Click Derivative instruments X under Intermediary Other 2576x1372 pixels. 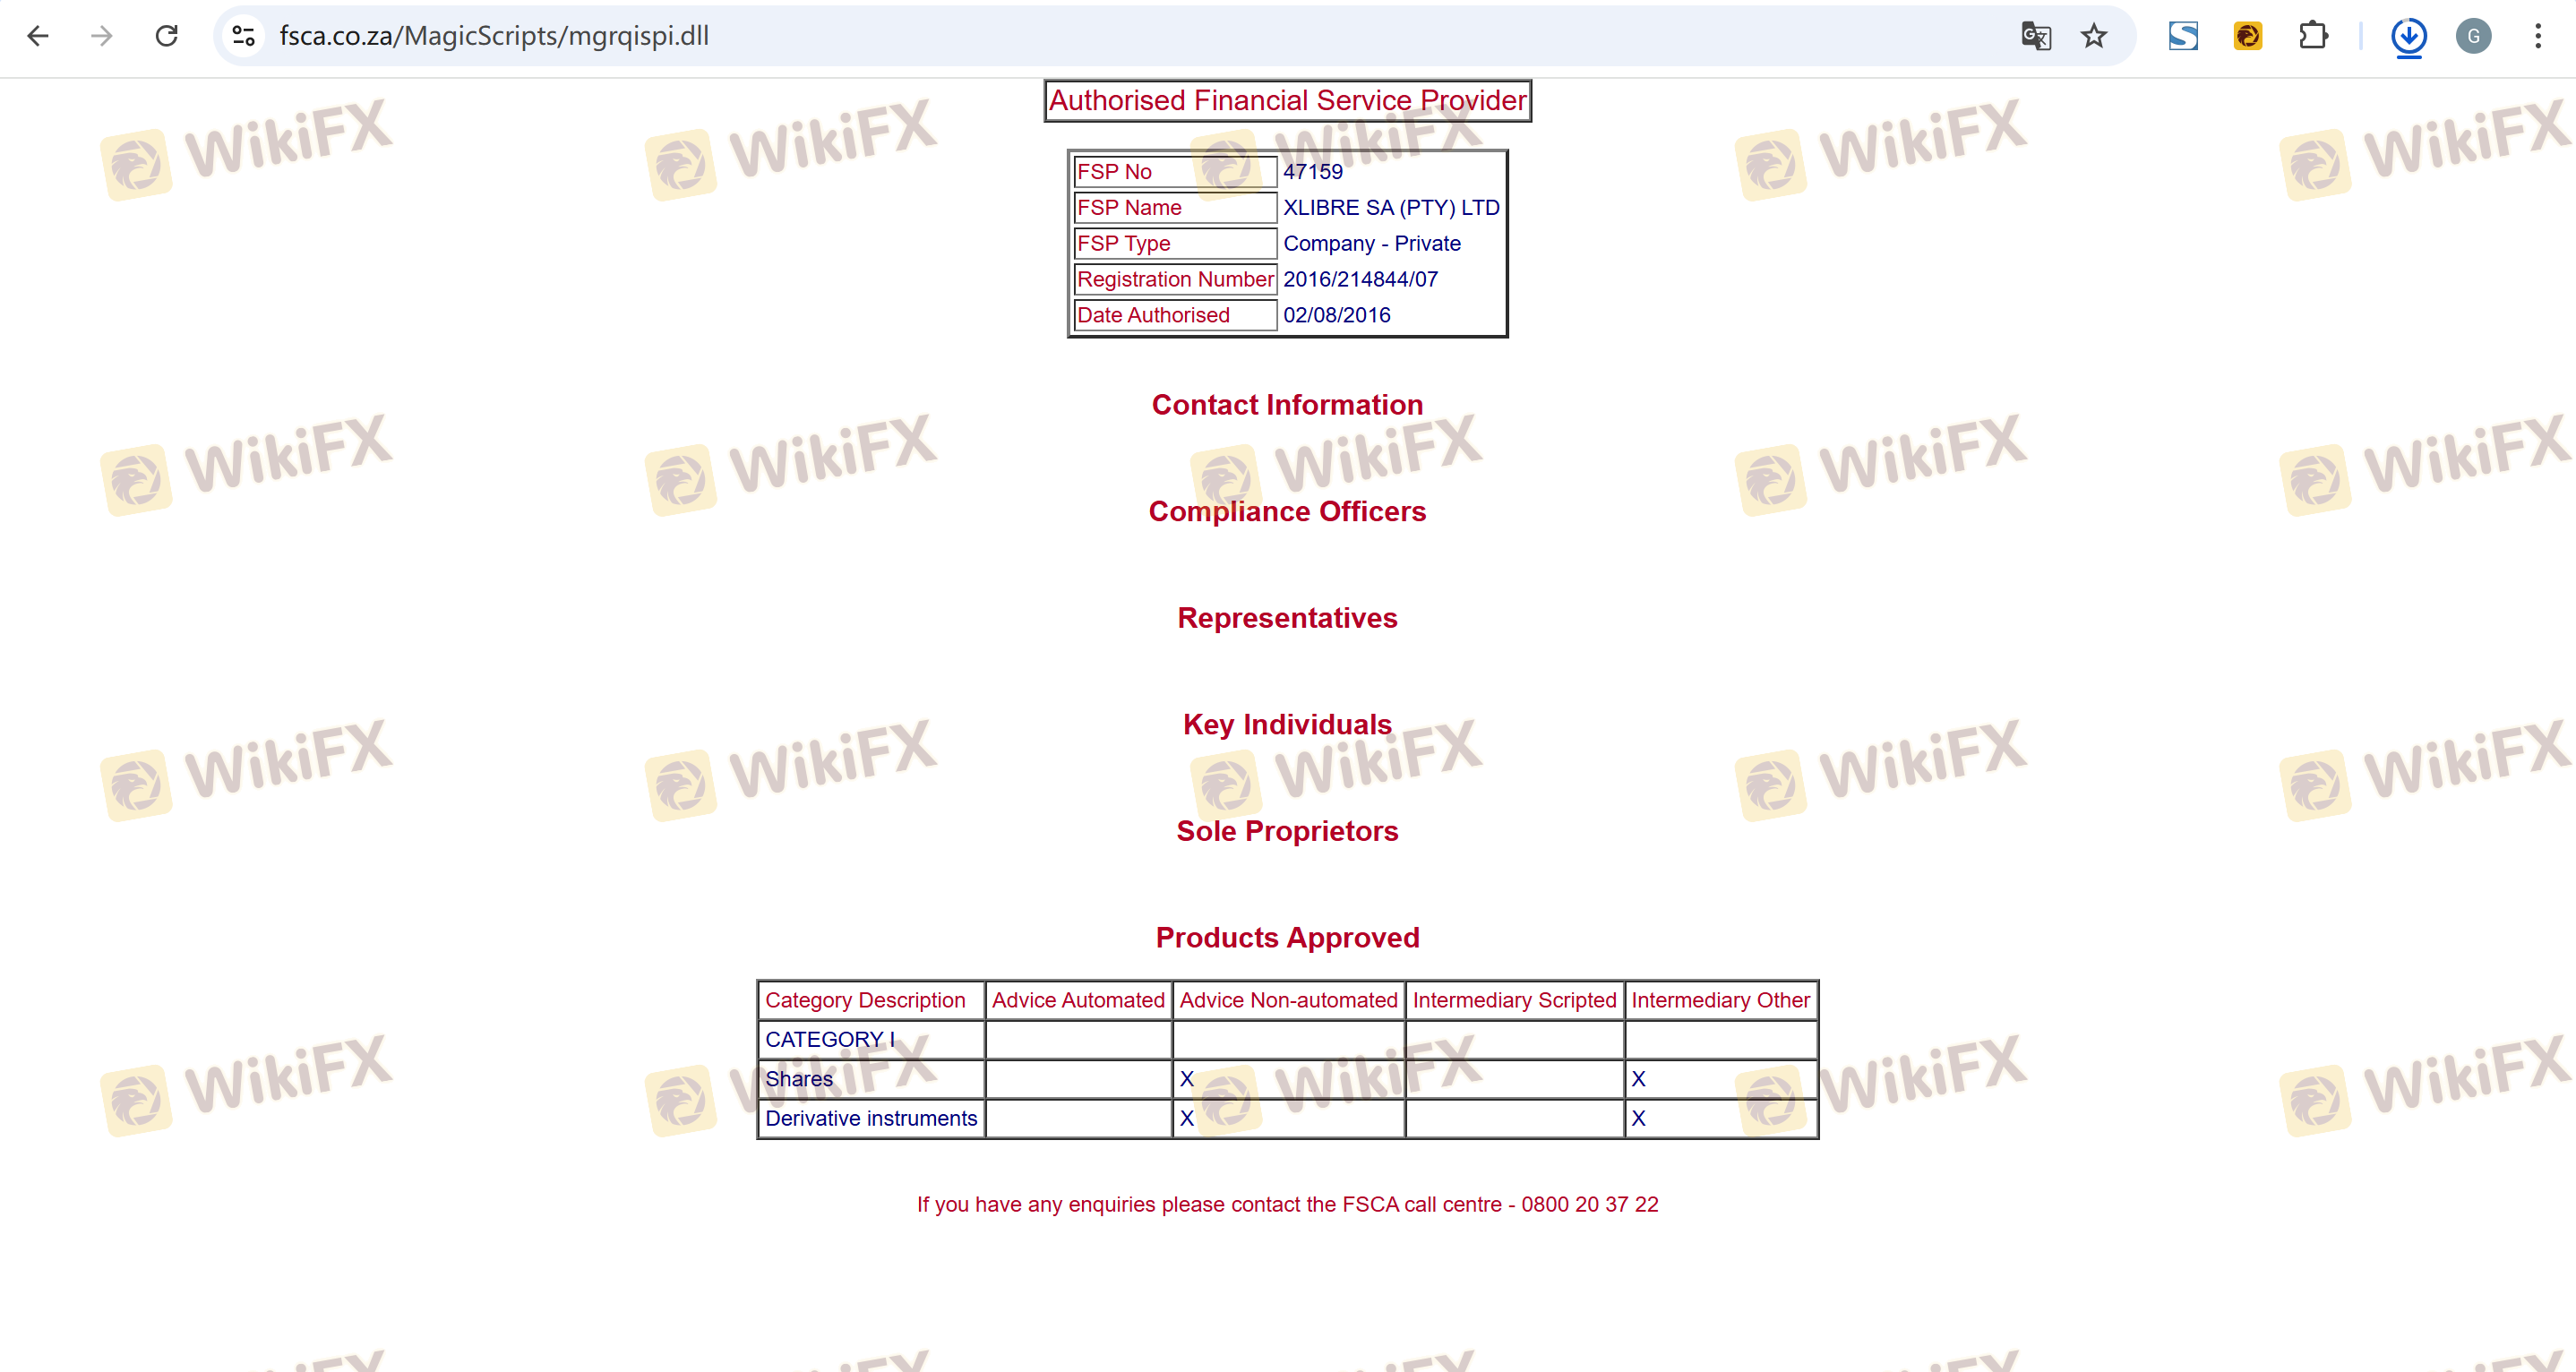coord(1638,1119)
